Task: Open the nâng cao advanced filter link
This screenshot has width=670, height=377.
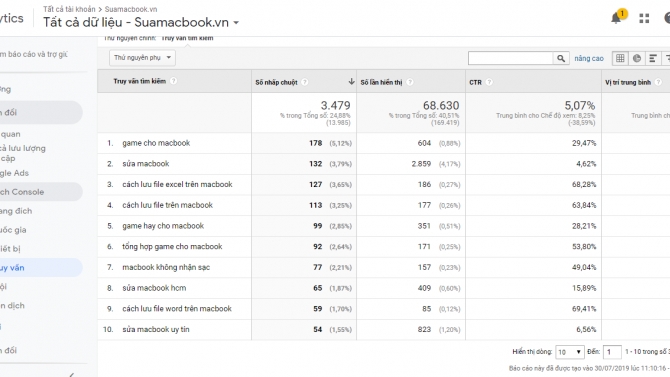Action: tap(589, 59)
